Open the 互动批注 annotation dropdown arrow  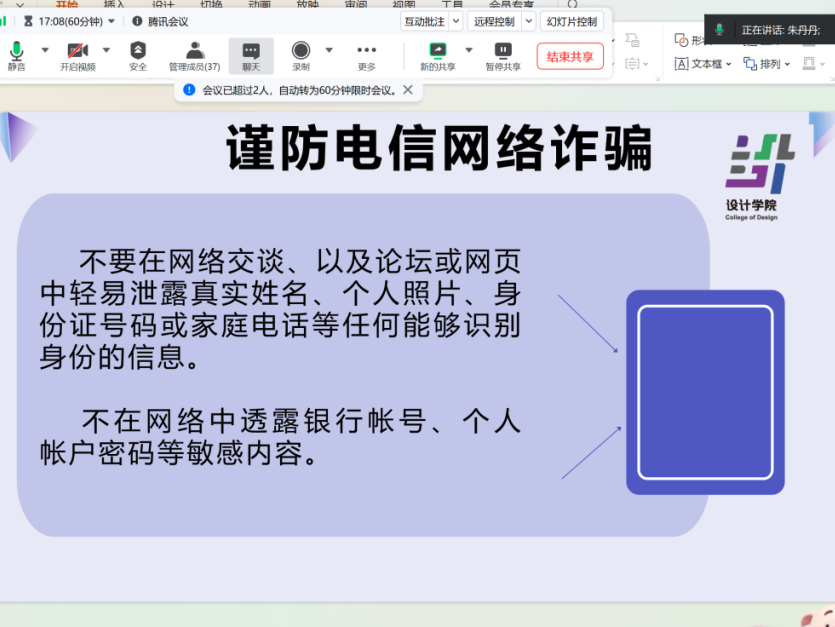point(456,21)
